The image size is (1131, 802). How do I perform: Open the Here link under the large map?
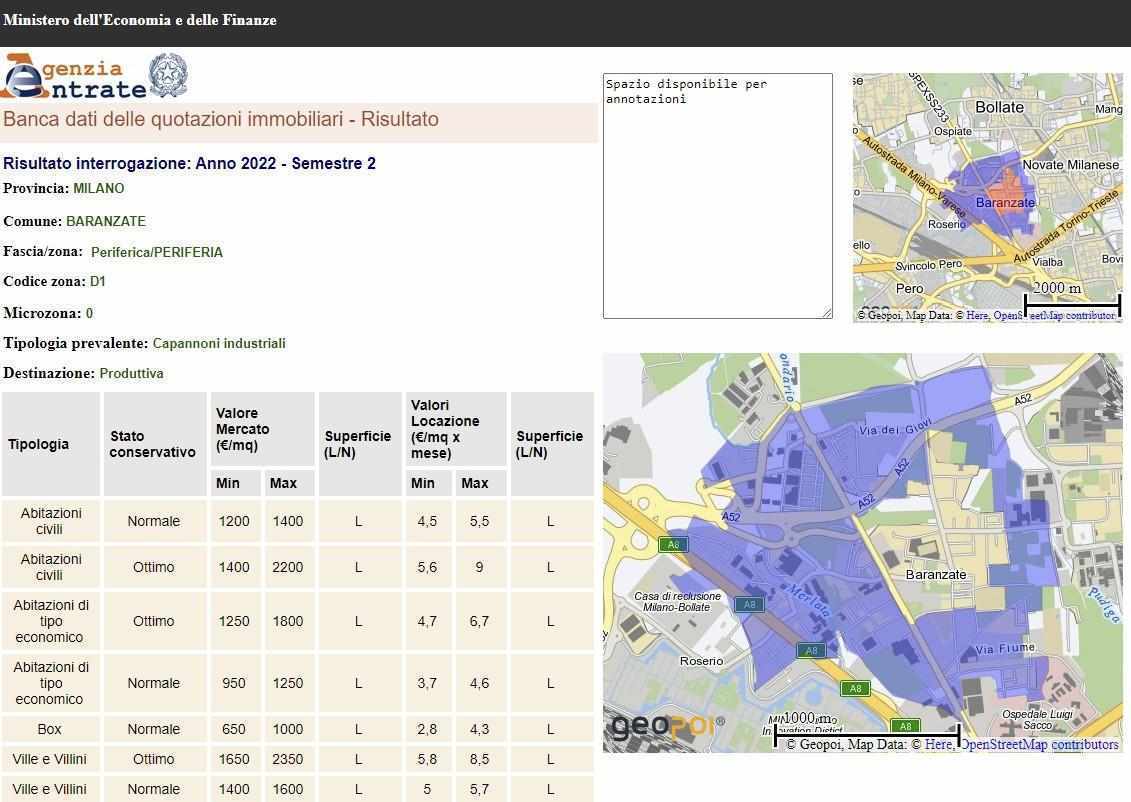tap(938, 744)
